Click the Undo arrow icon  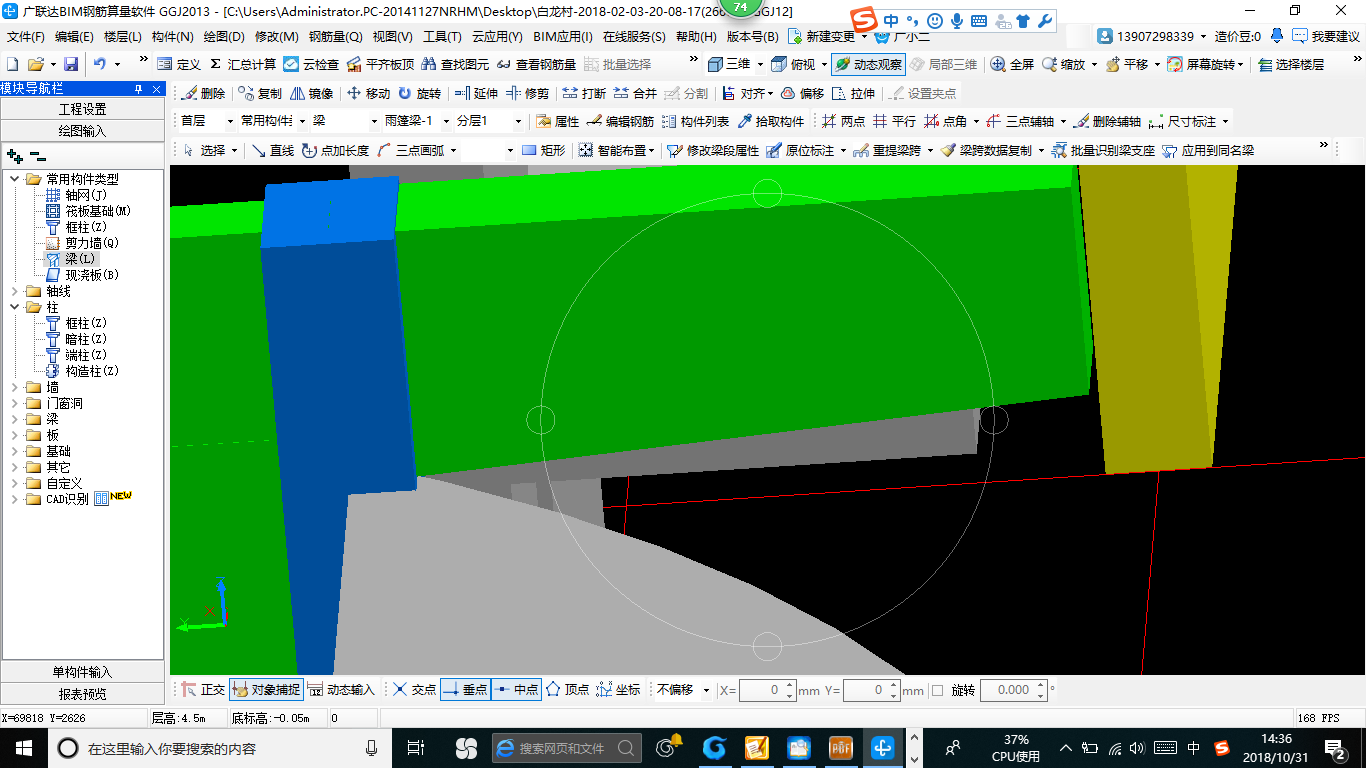(x=99, y=64)
